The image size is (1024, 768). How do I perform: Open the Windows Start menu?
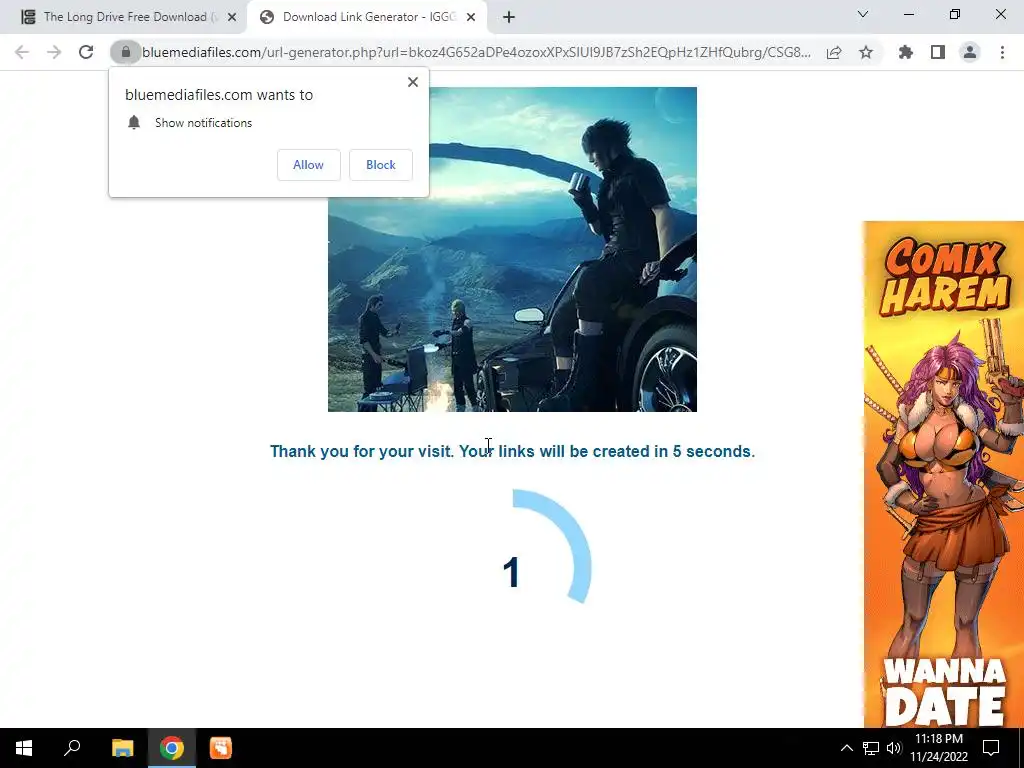click(x=24, y=748)
